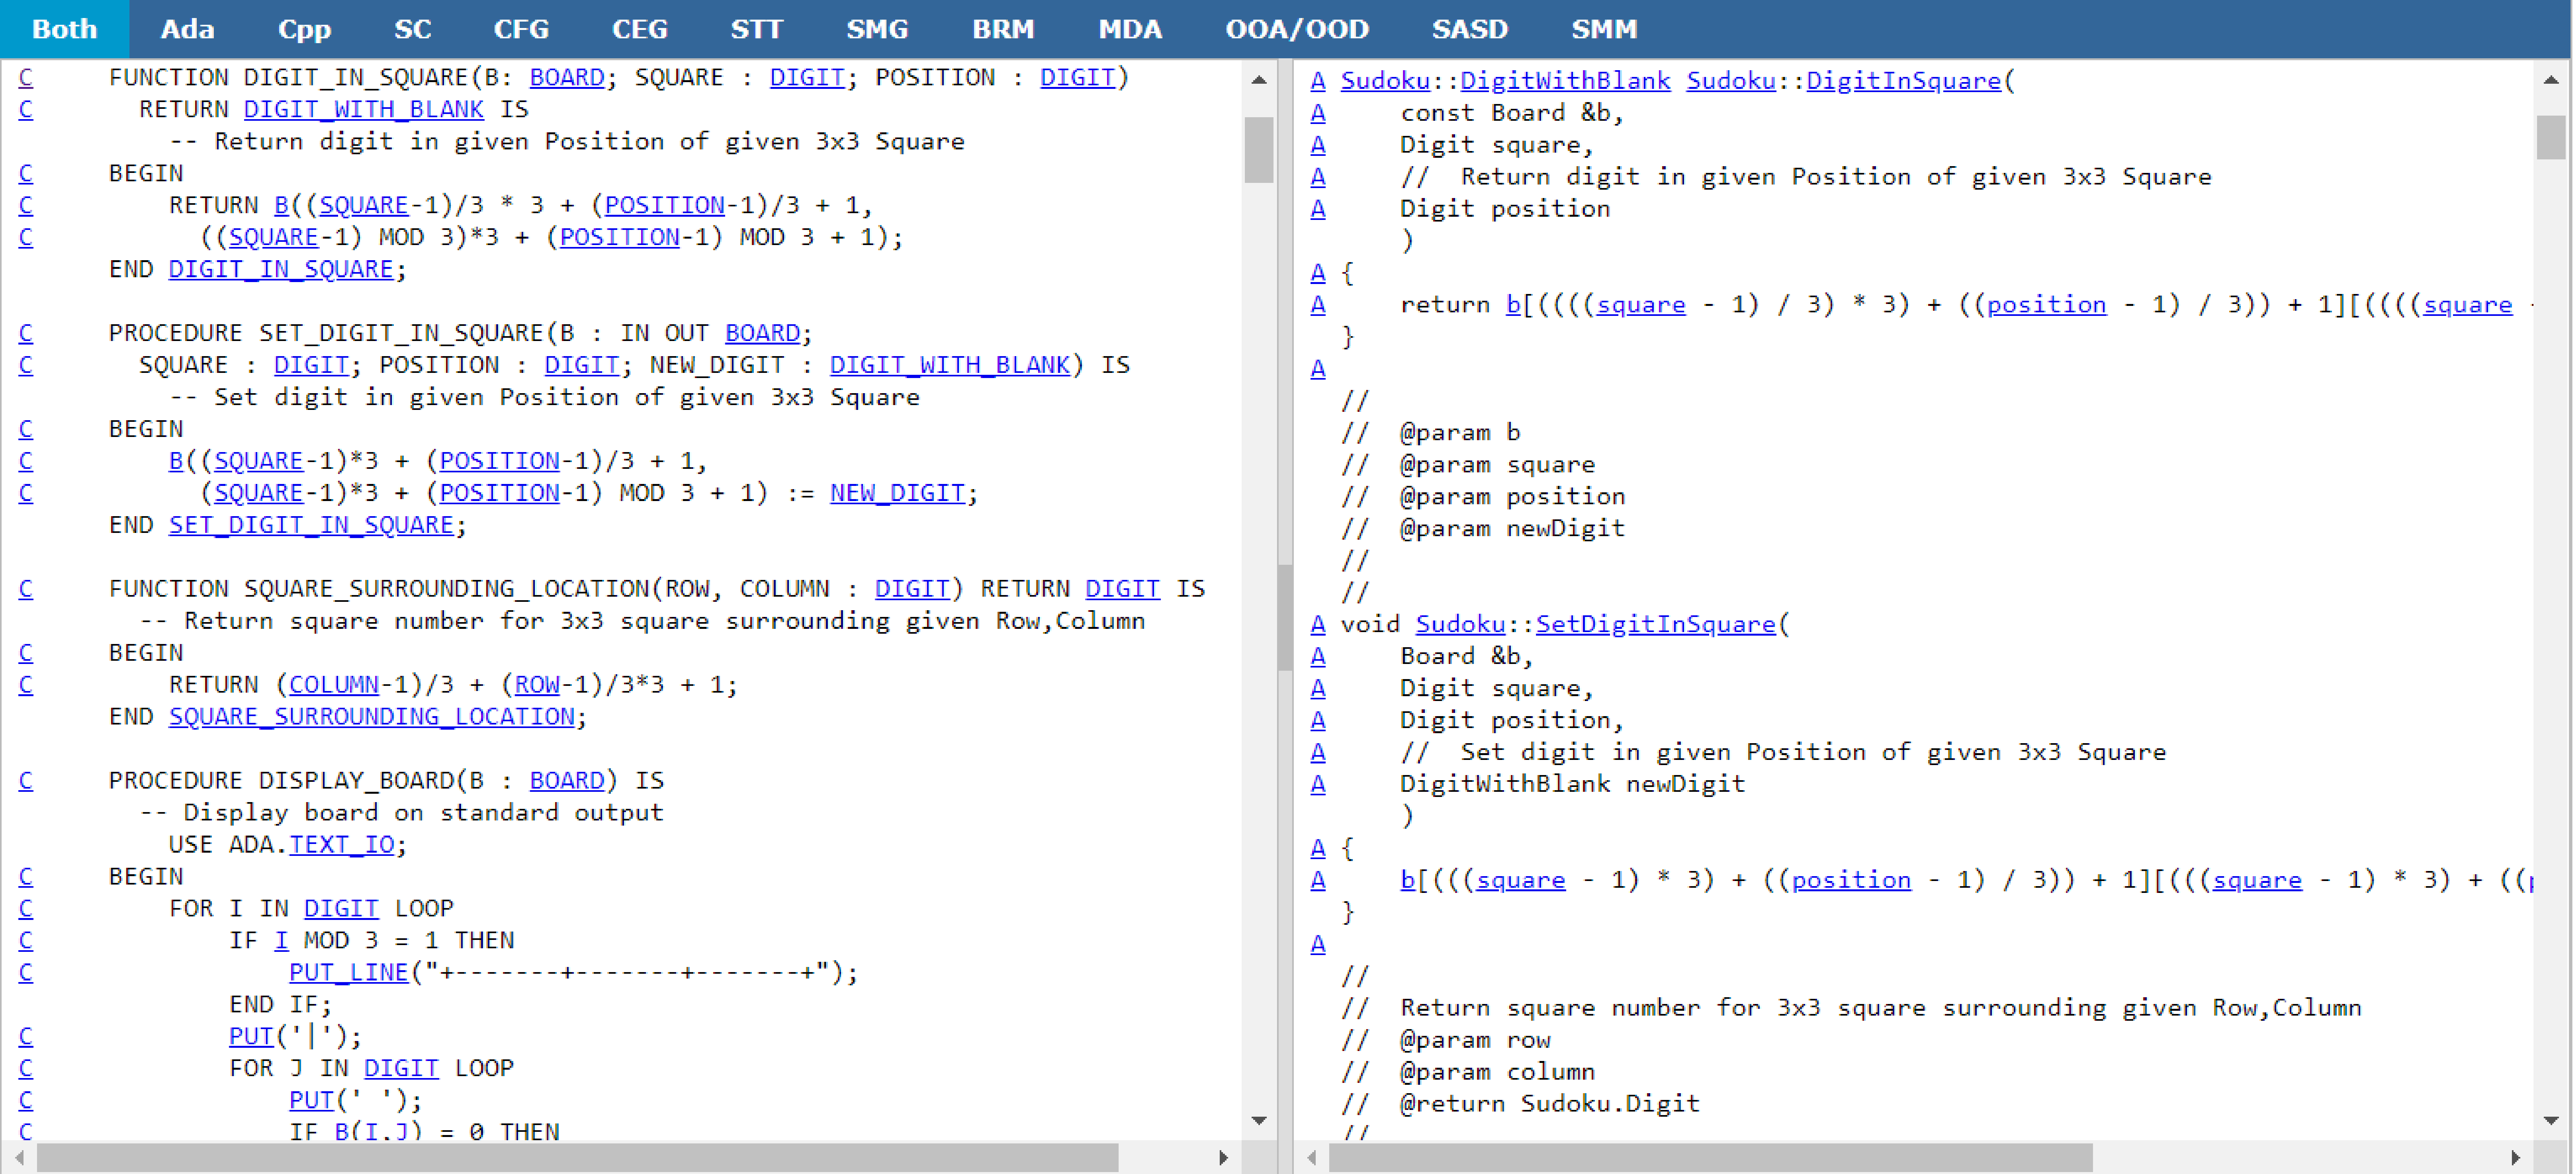Click DIGIT link in FOR I IN loop

point(341,909)
